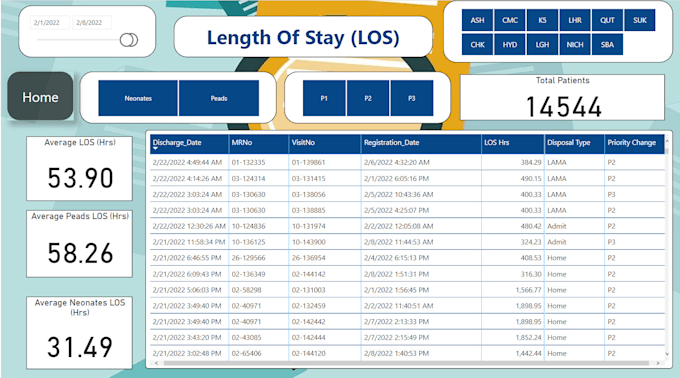Viewport: 680px width, 378px height.
Task: Select the Neonates slicer tile
Action: coord(138,98)
